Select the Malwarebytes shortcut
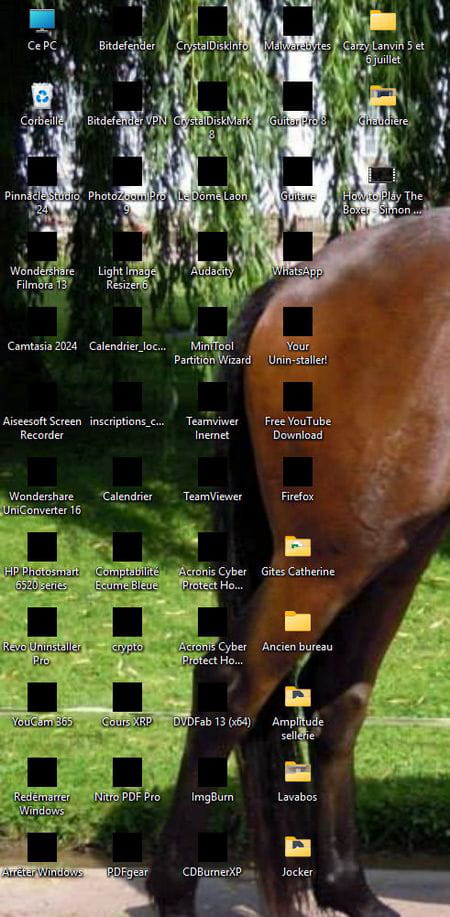This screenshot has width=450, height=917. tap(297, 21)
